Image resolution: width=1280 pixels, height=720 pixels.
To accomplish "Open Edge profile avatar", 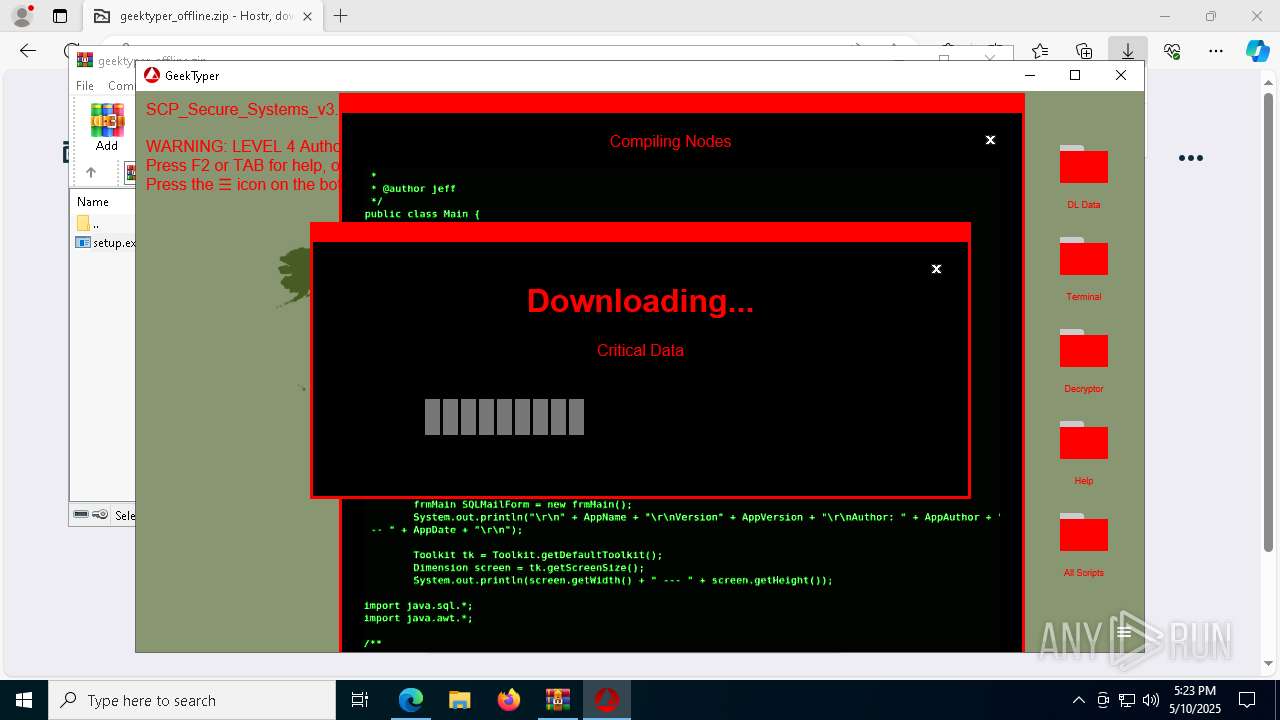I will 22,16.
